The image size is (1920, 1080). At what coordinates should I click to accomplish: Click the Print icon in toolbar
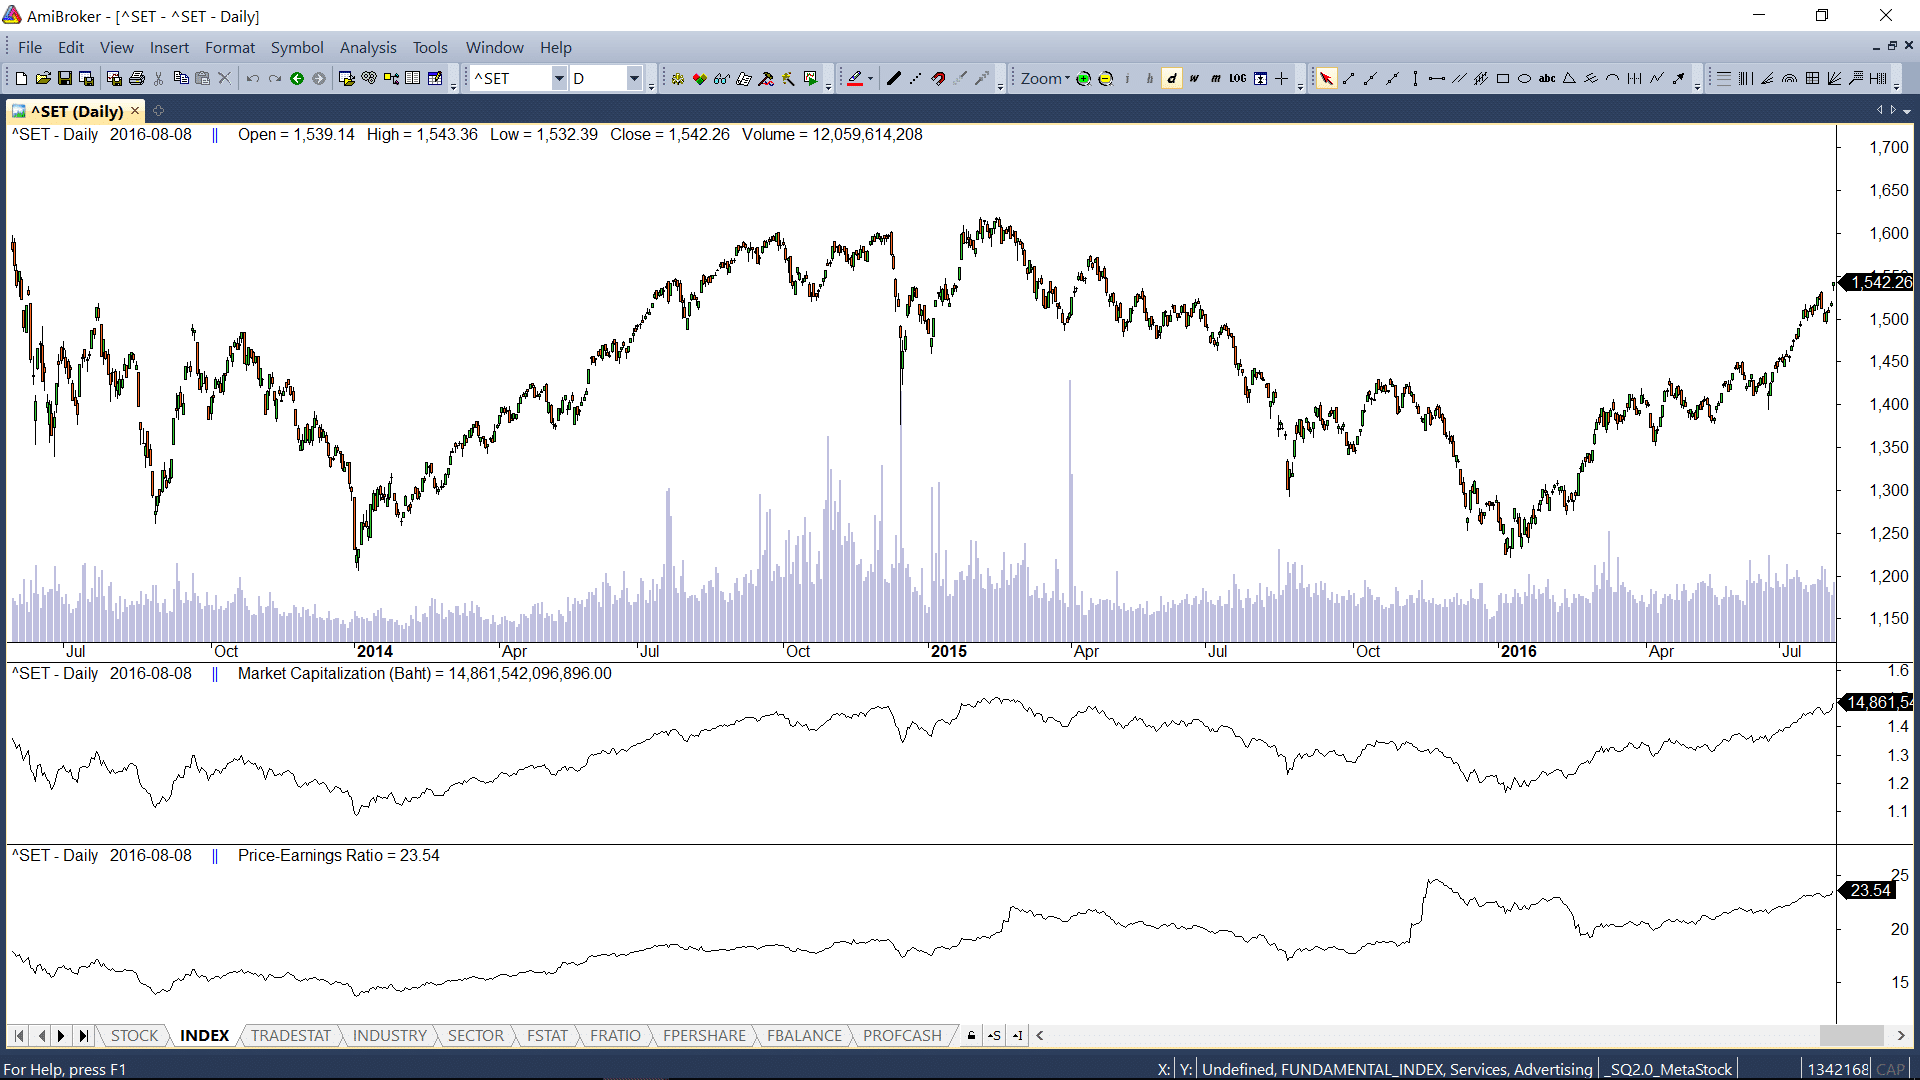[137, 78]
